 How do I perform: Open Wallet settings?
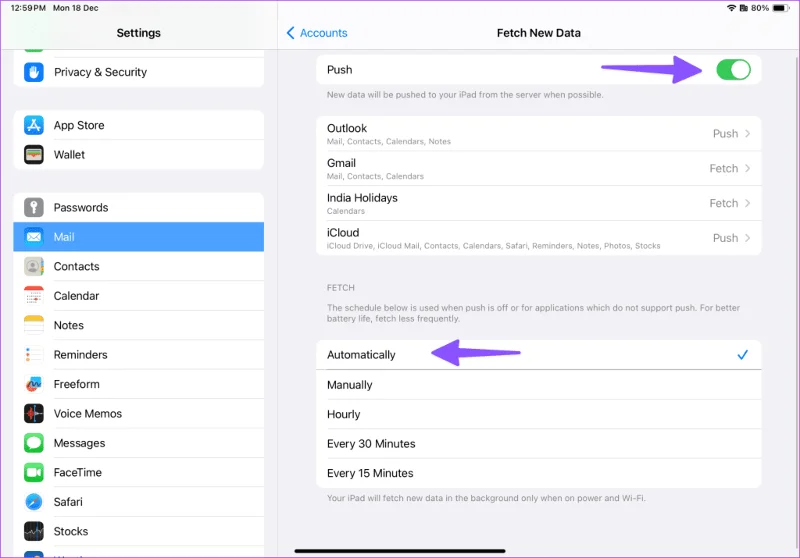[x=138, y=155]
